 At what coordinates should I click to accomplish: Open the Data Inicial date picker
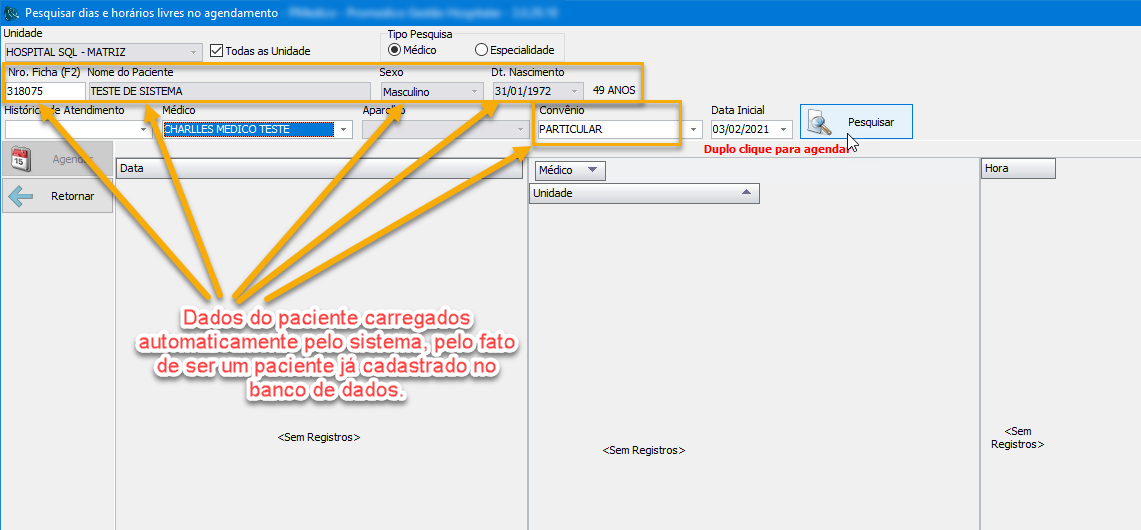tap(783, 130)
